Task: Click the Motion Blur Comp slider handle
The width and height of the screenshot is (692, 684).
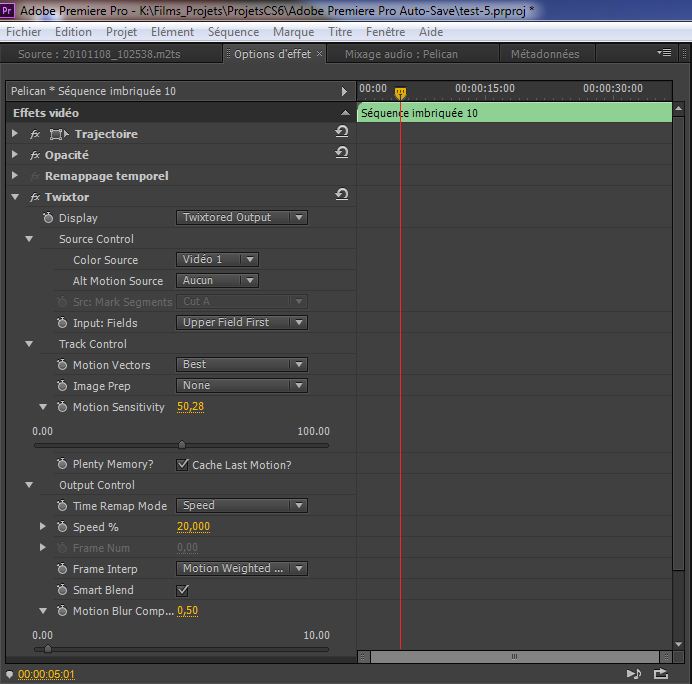Action: click(48, 649)
